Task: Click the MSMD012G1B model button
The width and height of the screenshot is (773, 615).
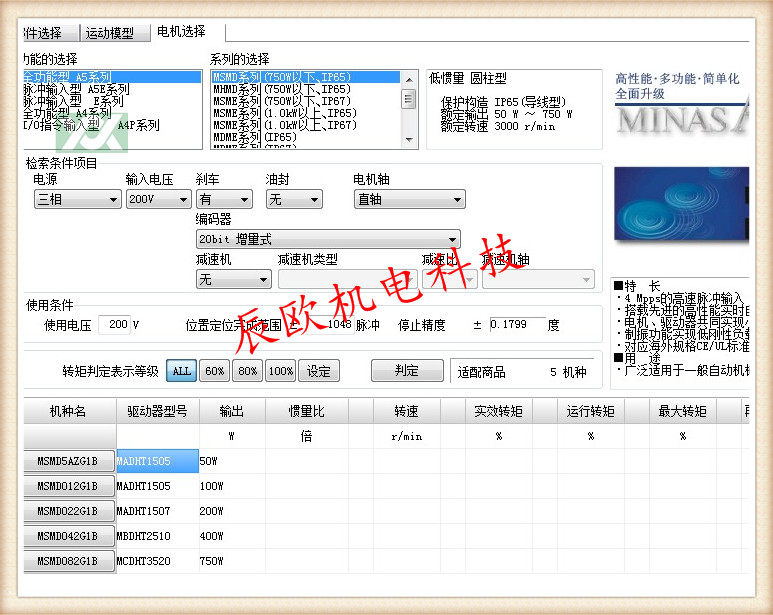Action: 69,486
